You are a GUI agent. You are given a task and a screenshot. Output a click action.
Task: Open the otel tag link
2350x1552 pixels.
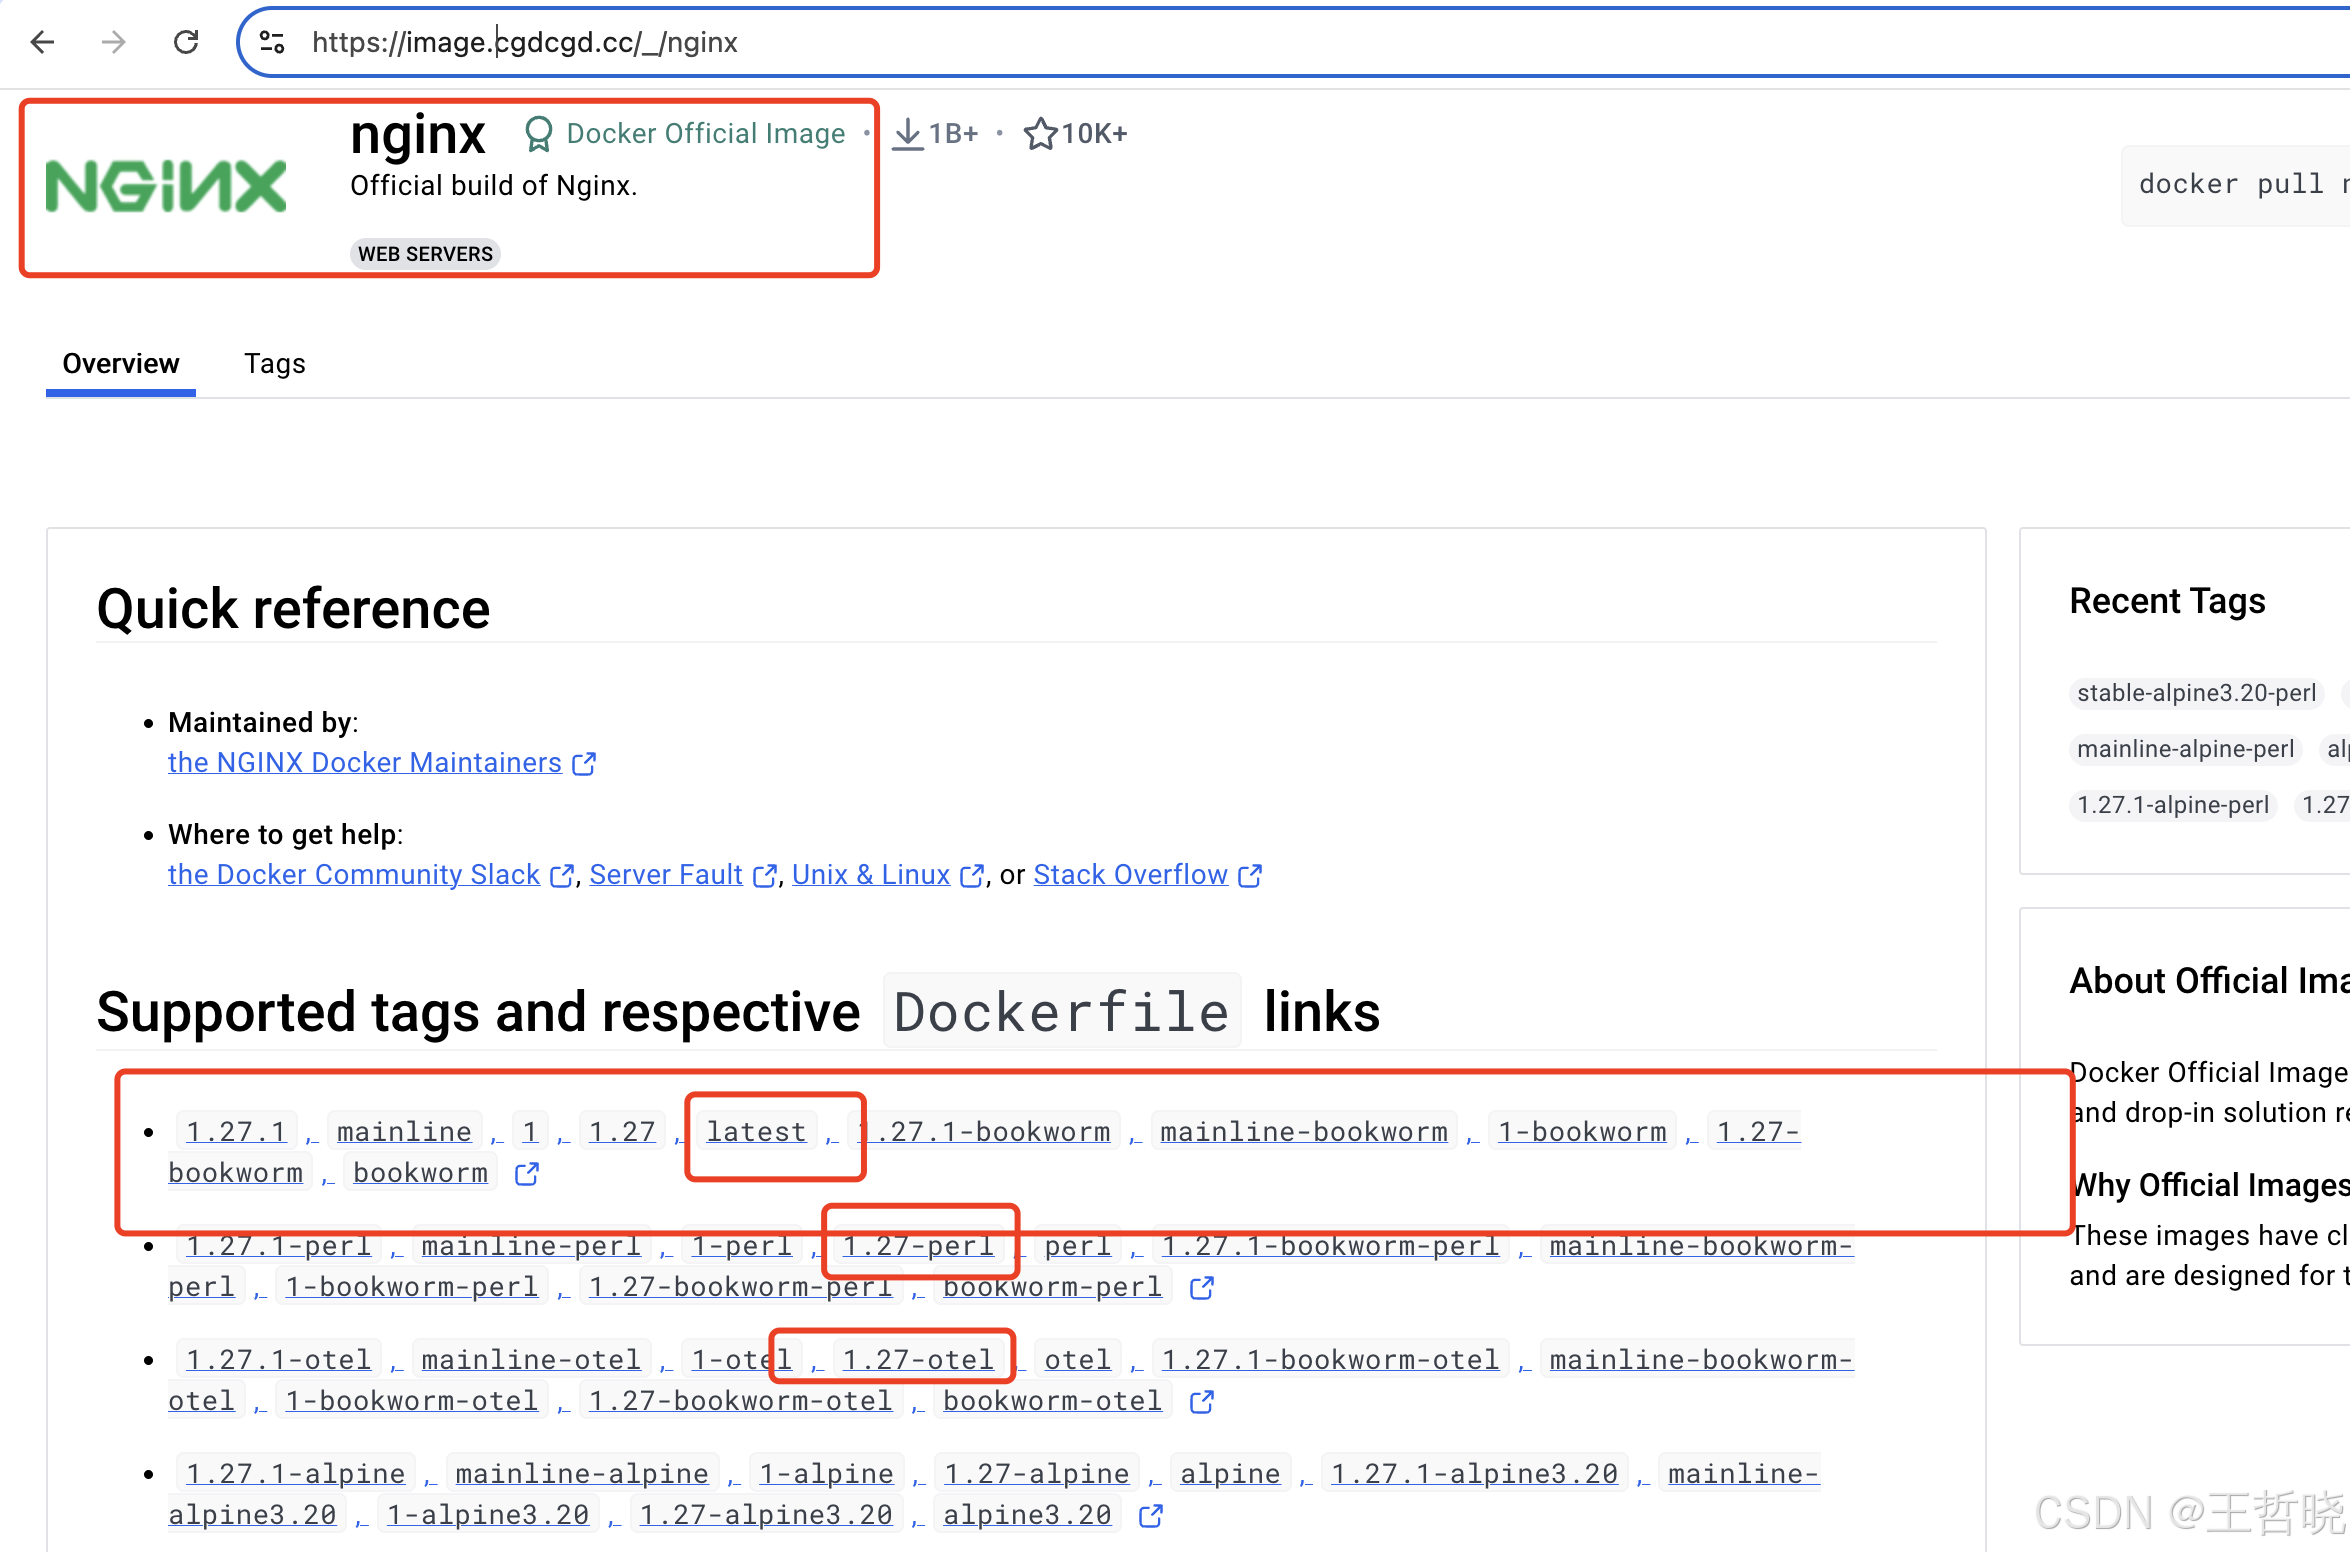(1078, 1360)
